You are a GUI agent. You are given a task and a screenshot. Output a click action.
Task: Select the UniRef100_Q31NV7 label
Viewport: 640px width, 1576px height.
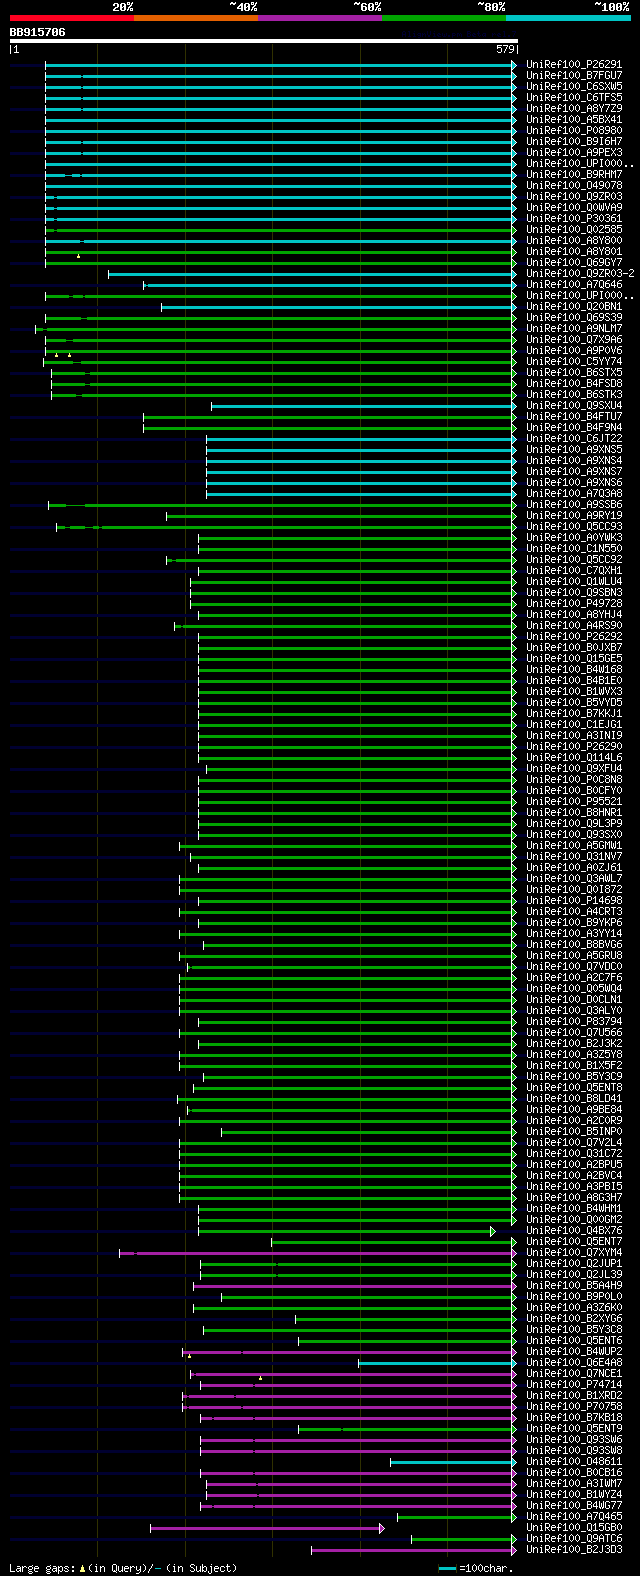[574, 856]
